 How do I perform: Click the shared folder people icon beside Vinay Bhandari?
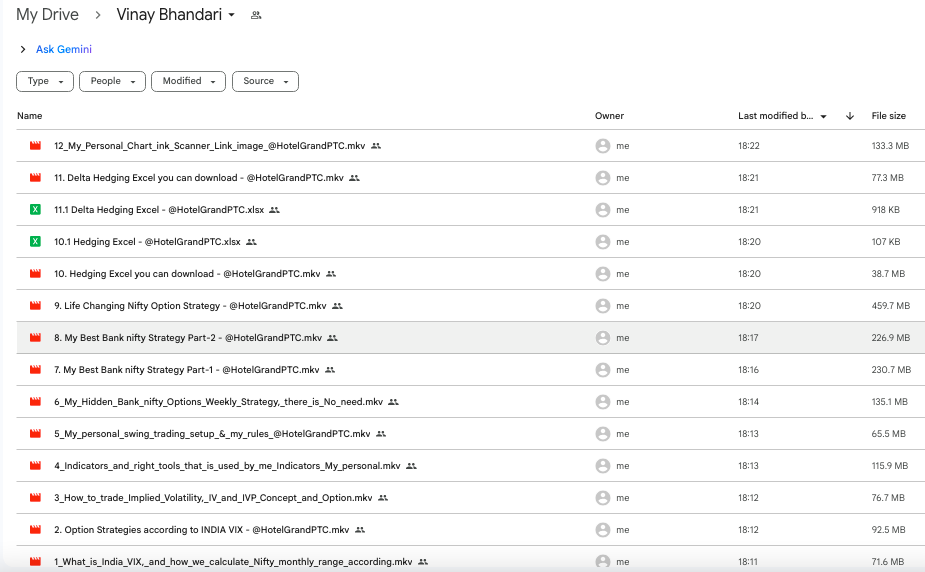tap(256, 15)
